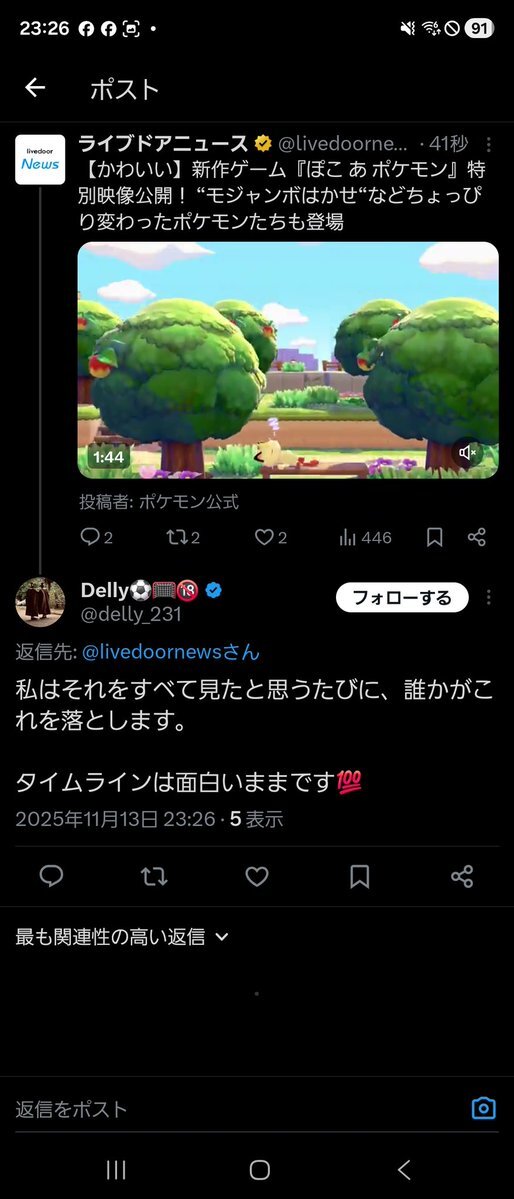Screen dimensions: 514x1199
Task: Unmute the video with speaker icon
Action: tap(467, 453)
